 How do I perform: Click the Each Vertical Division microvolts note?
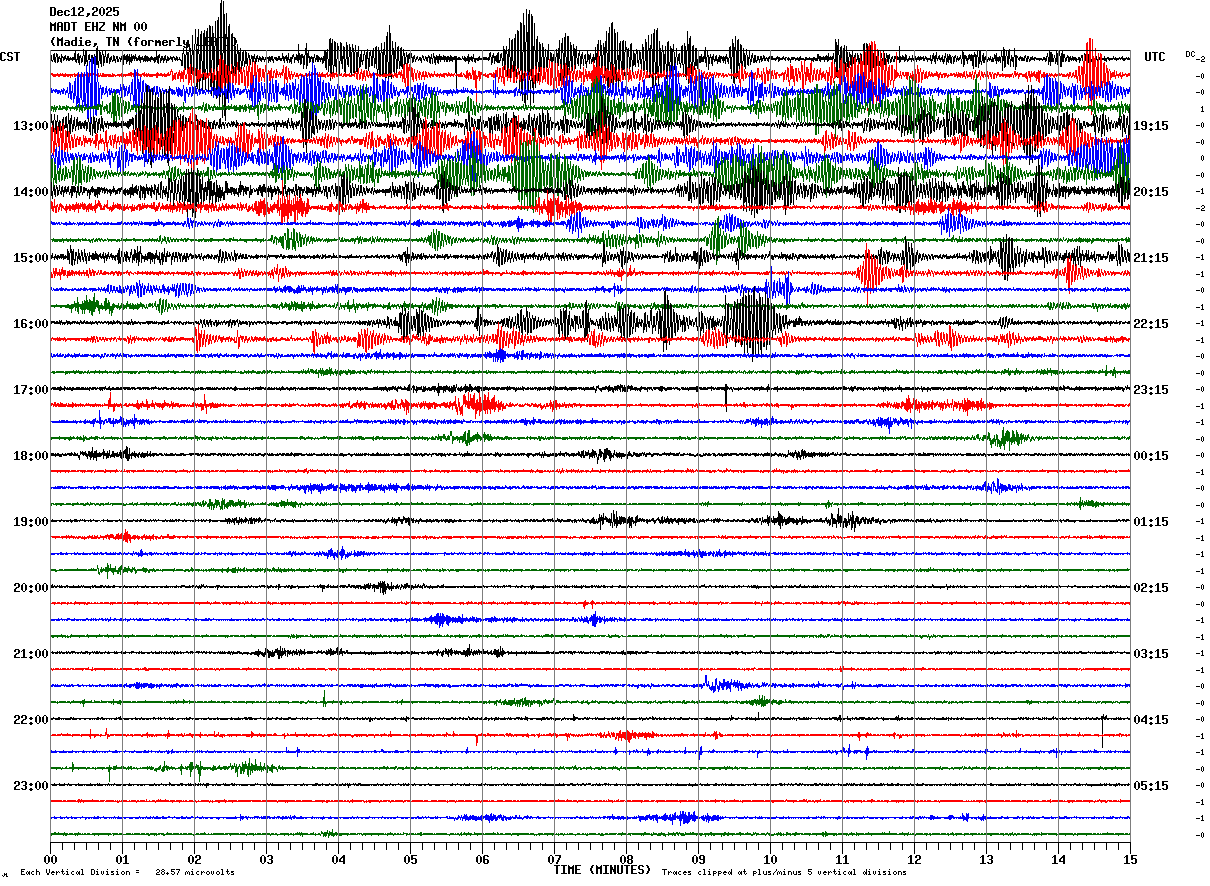(127, 872)
